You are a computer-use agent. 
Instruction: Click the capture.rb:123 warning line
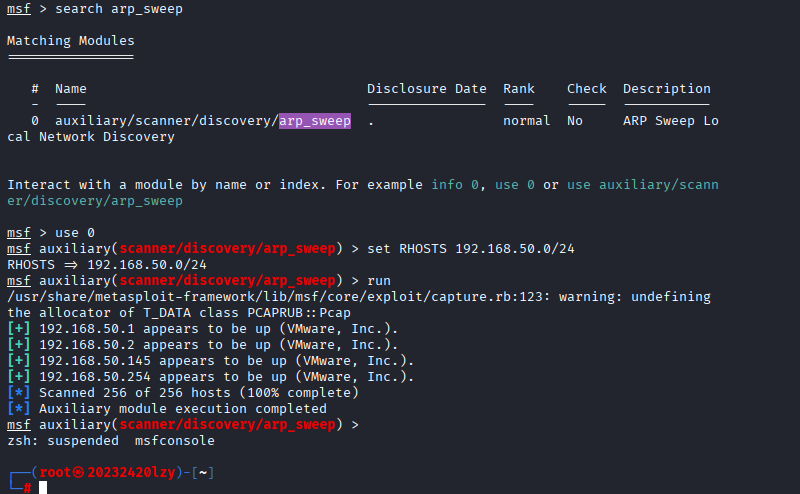359,297
